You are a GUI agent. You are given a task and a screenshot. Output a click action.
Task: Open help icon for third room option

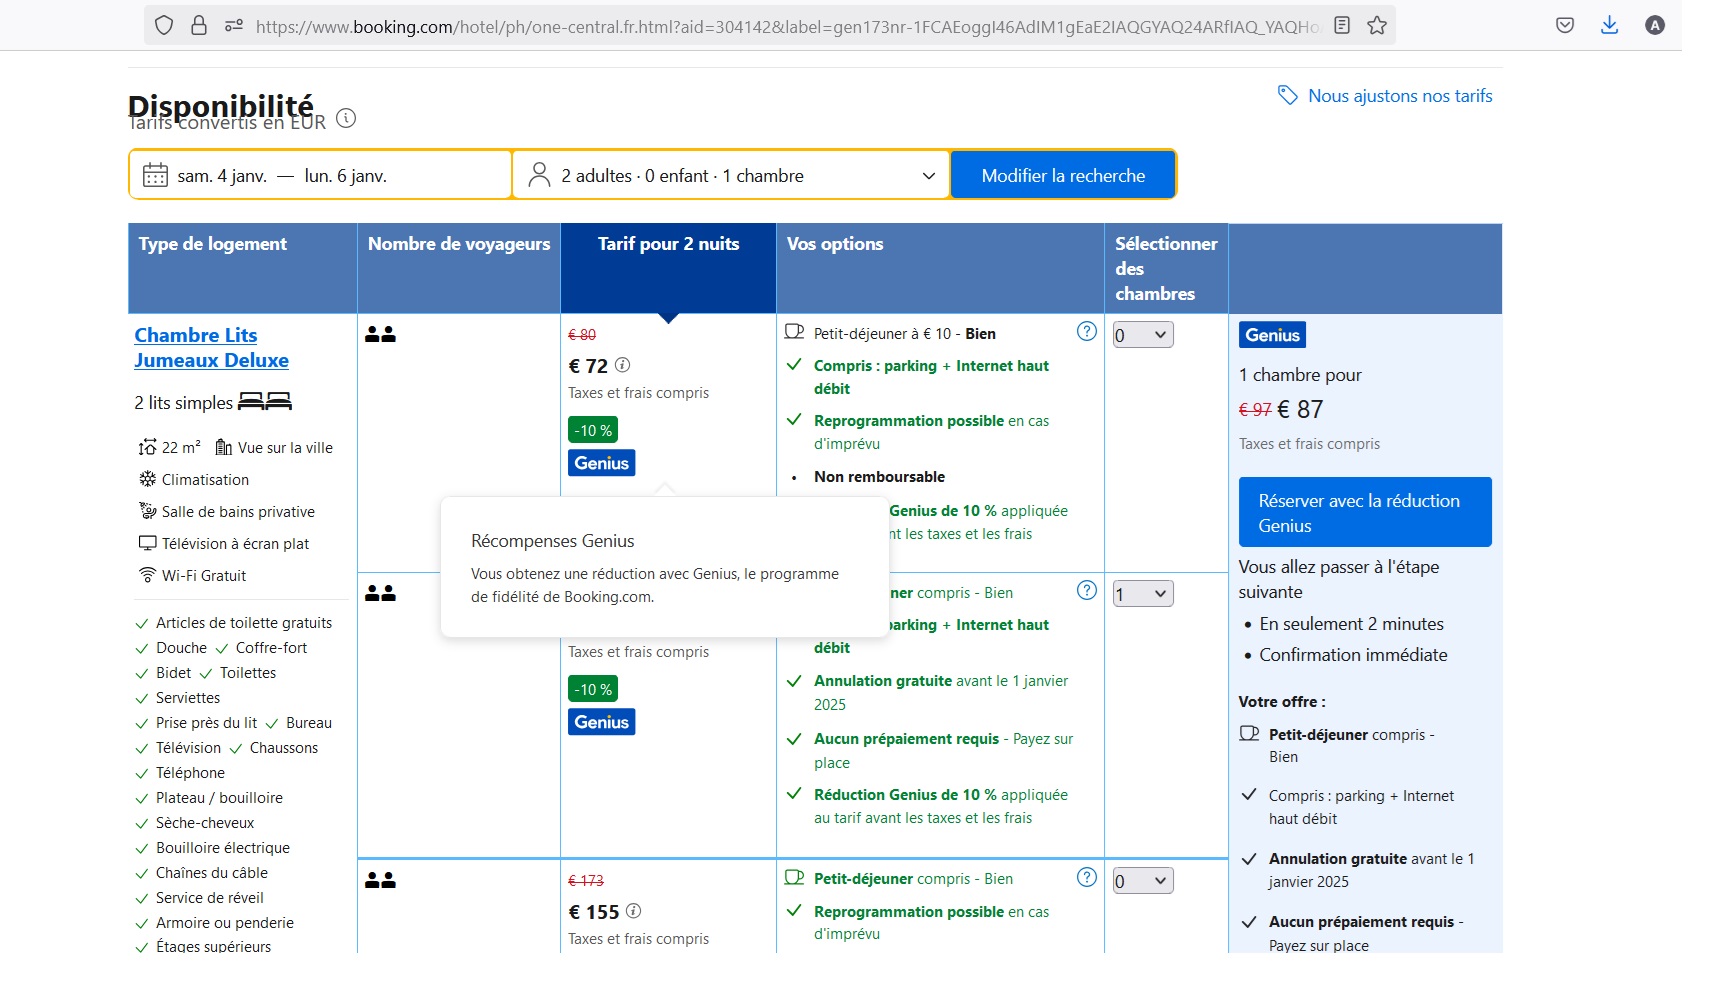coord(1086,878)
